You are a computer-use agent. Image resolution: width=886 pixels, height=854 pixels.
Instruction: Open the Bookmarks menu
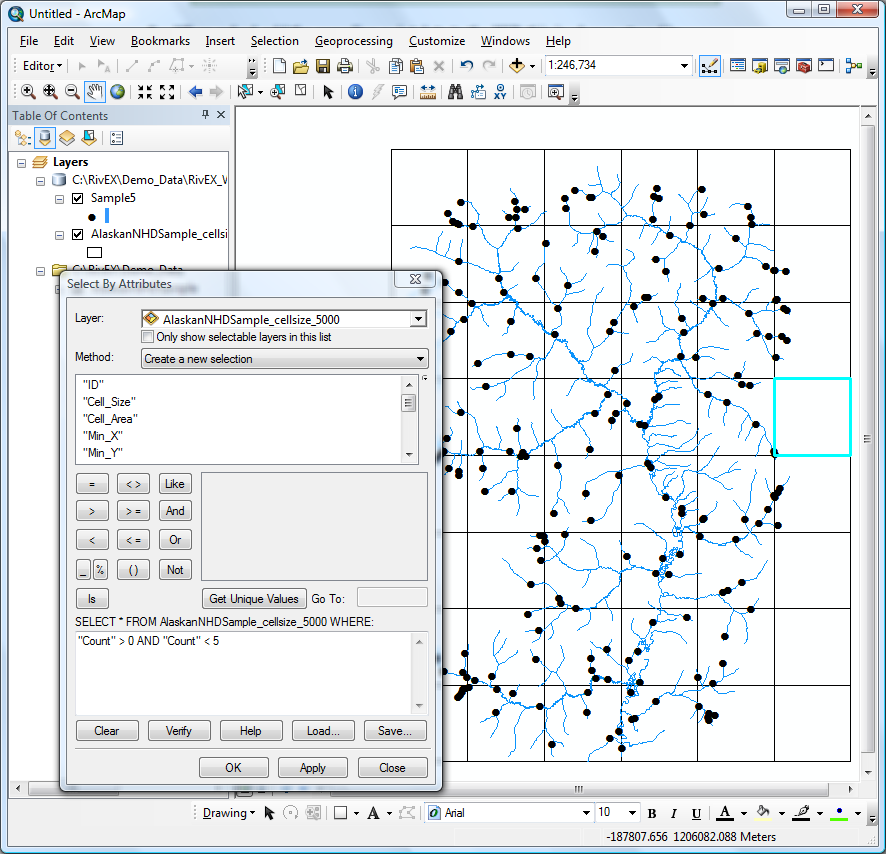pyautogui.click(x=160, y=41)
